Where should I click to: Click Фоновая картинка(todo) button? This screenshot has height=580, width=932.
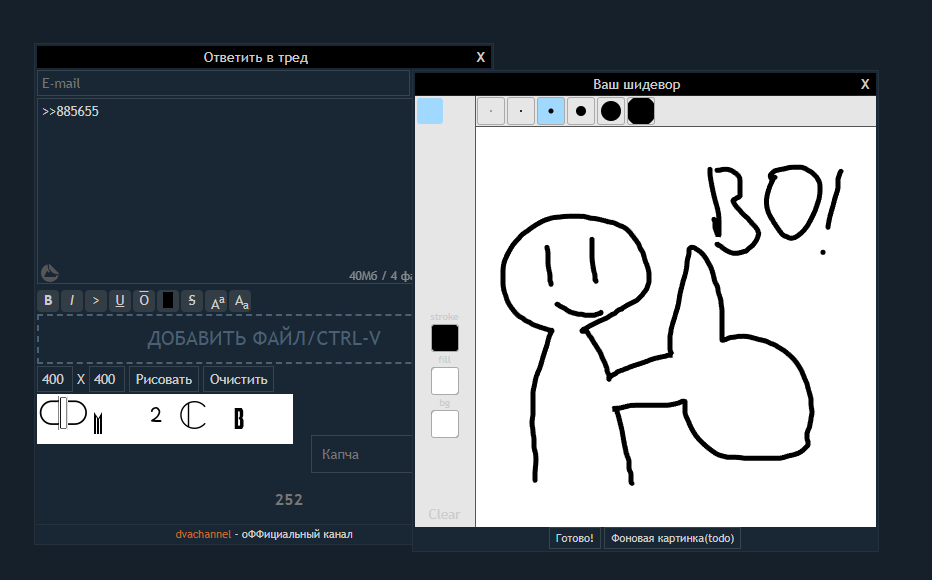pyautogui.click(x=672, y=538)
